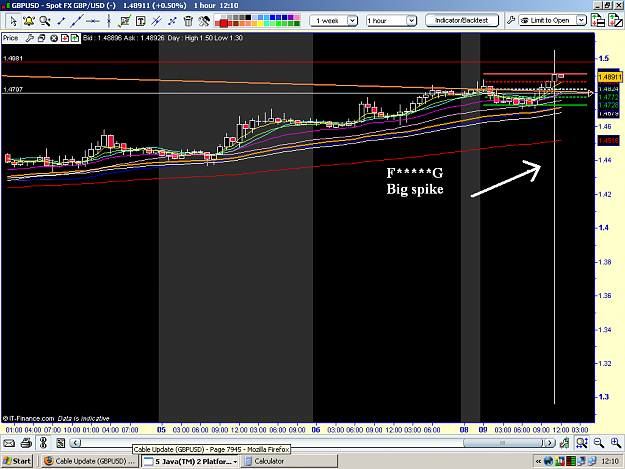625x469 pixels.
Task: Zoom in the chart with plus magnifier
Action: point(616,443)
